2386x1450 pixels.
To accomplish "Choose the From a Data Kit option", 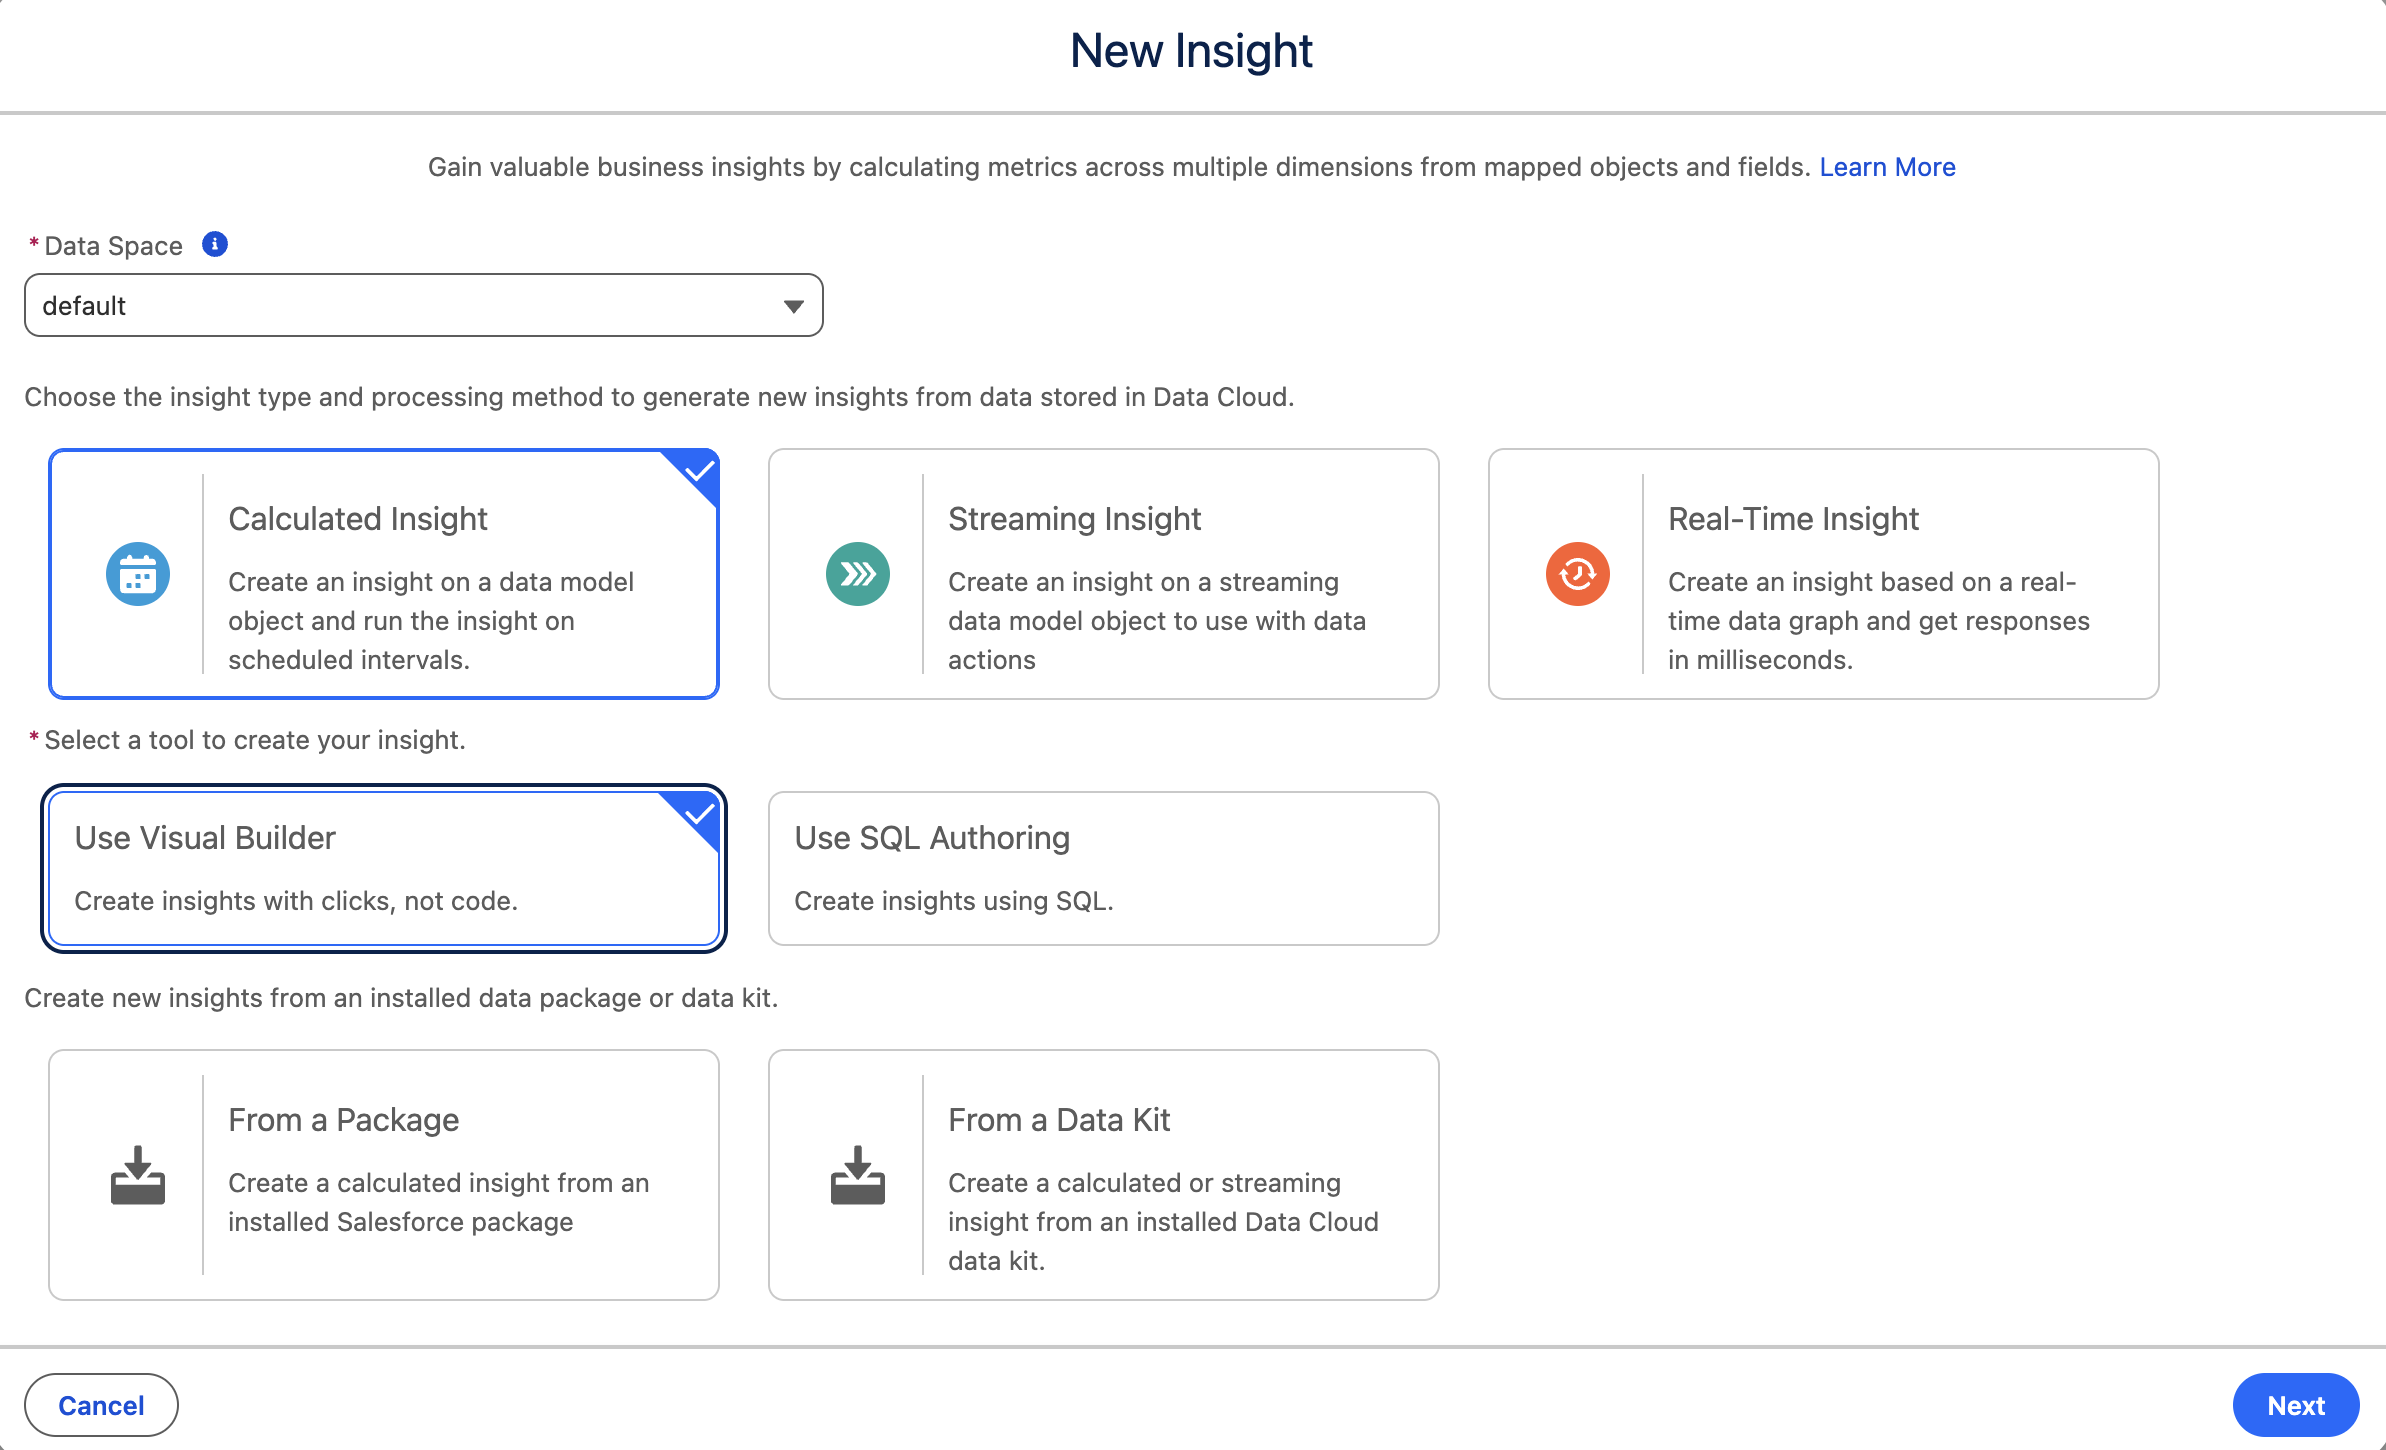I will (x=1103, y=1175).
